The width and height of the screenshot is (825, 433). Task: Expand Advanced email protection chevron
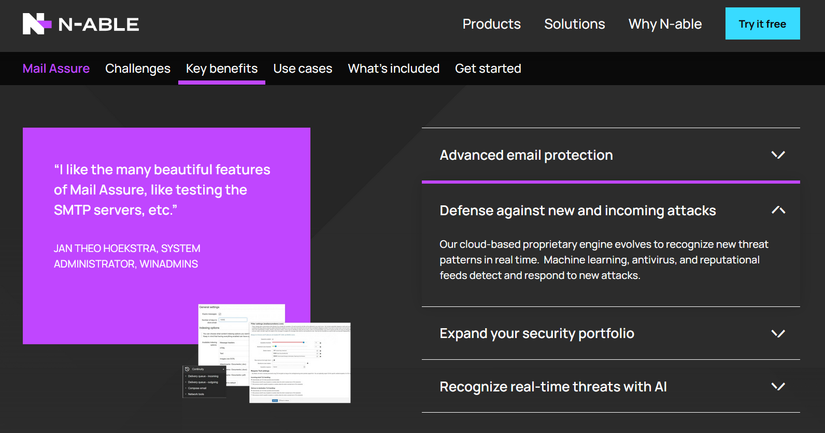[x=778, y=155]
